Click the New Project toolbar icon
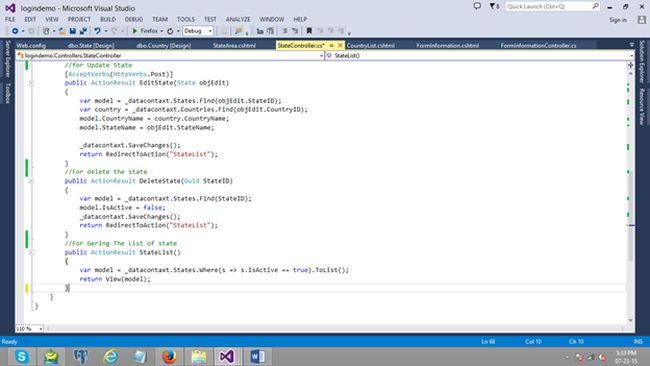Screen dimensions: 650x366 tap(46, 31)
